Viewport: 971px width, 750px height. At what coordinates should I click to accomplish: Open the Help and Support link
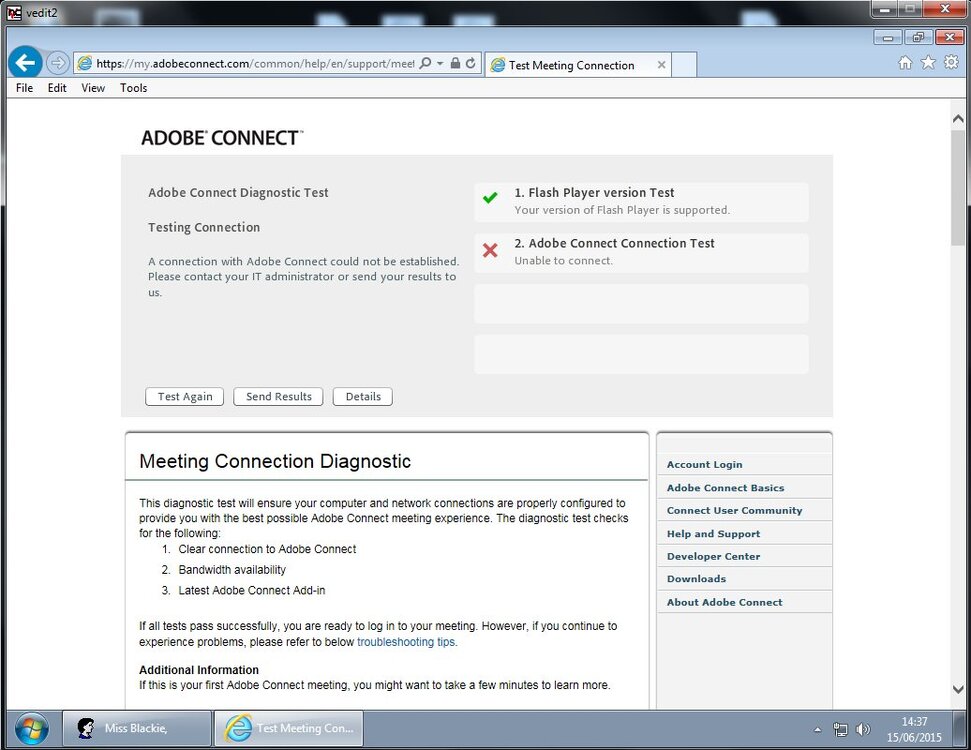click(713, 534)
